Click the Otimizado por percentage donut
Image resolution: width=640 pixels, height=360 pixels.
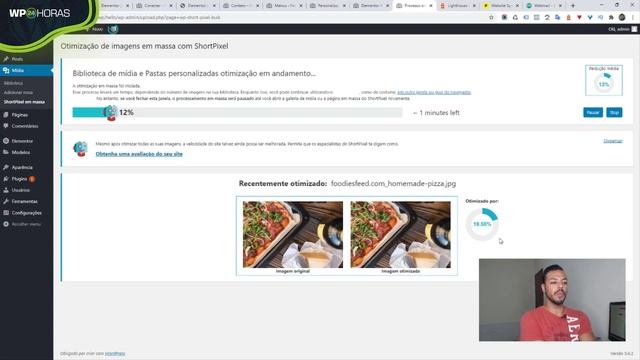click(482, 224)
